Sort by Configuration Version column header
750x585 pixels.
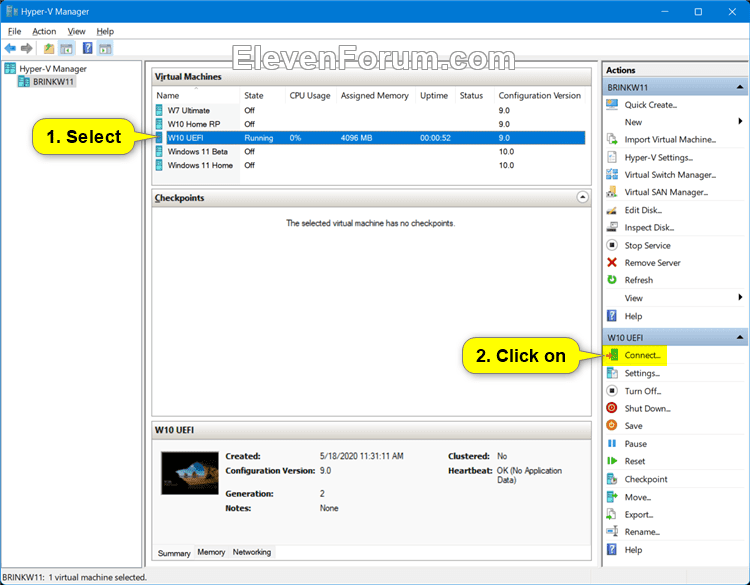pos(540,96)
